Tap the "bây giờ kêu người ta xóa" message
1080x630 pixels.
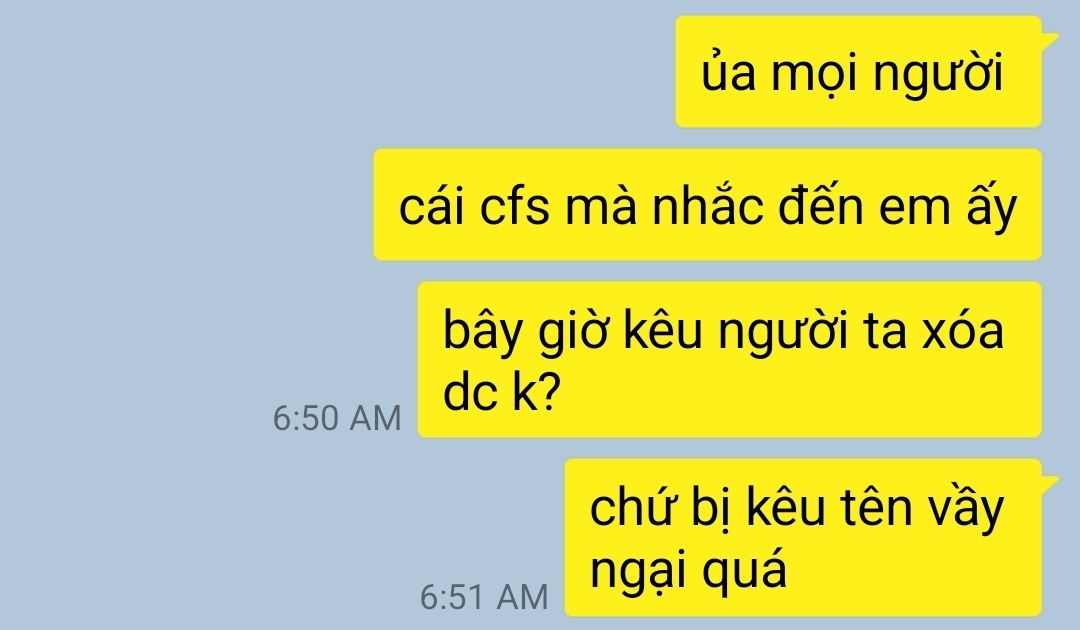729,359
